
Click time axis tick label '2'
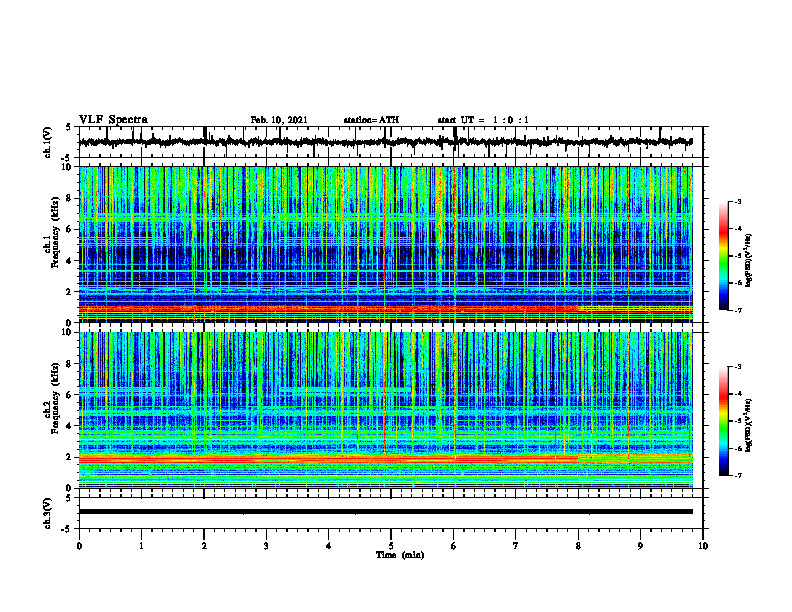(204, 546)
